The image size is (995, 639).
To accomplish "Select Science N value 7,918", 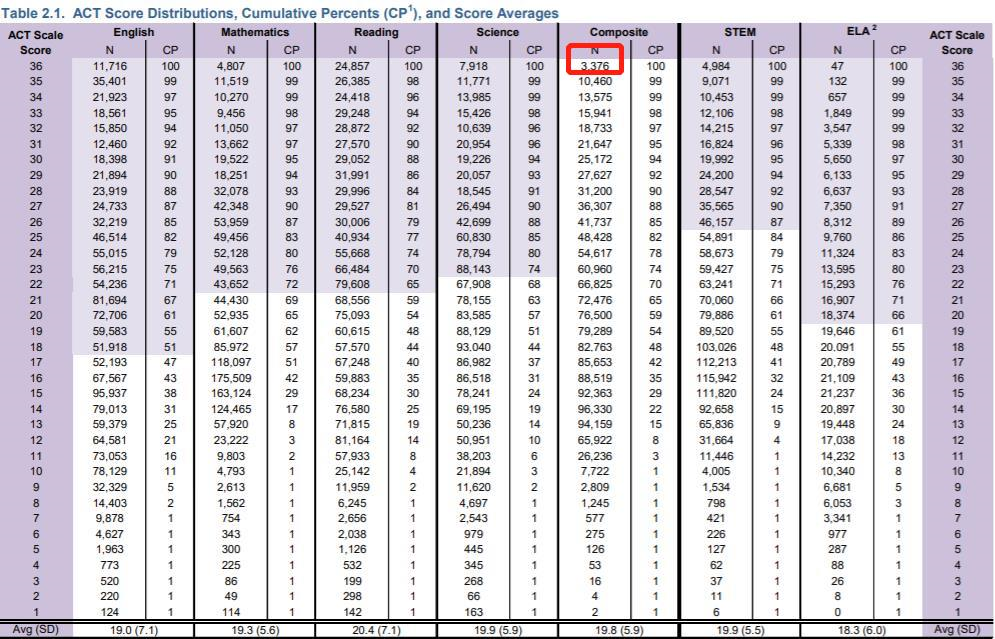I will tap(476, 66).
